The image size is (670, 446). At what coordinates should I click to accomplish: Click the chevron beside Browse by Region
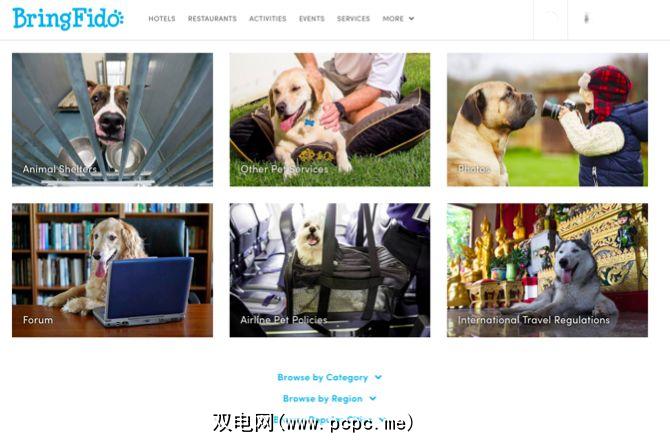point(373,399)
